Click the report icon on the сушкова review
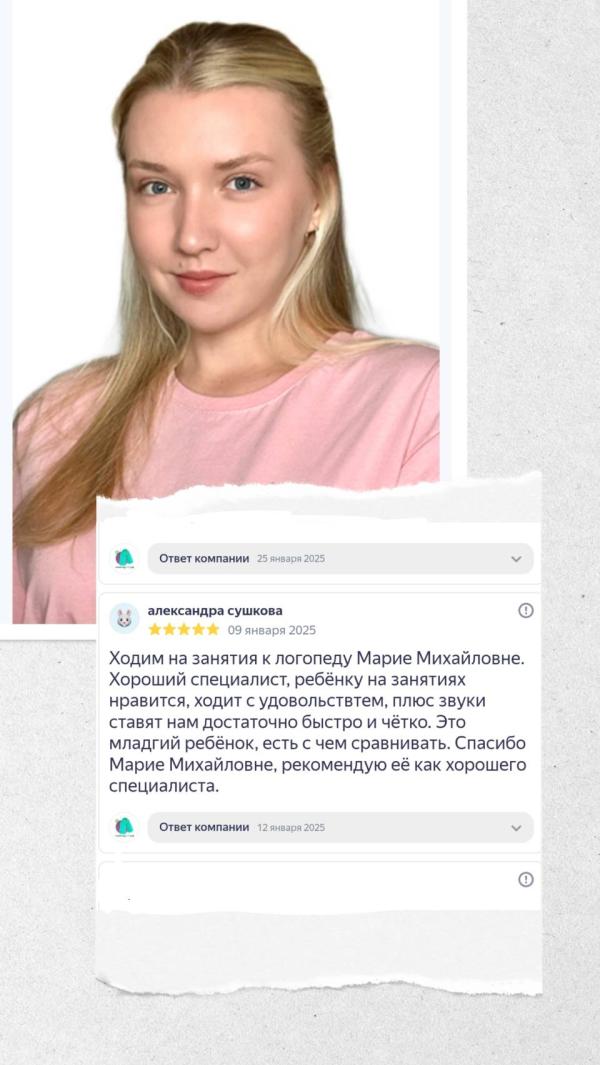Image resolution: width=600 pixels, height=1065 pixels. (x=525, y=611)
